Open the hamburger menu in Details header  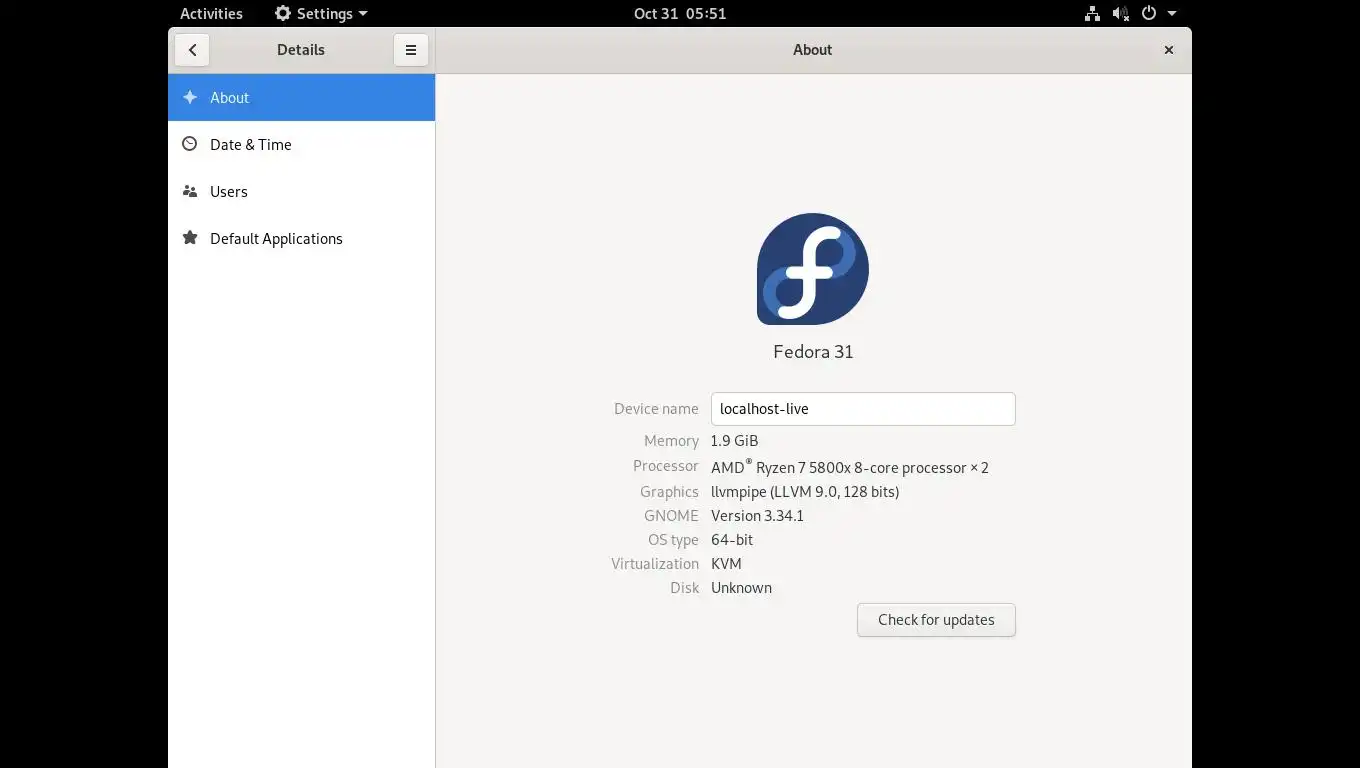coord(411,50)
